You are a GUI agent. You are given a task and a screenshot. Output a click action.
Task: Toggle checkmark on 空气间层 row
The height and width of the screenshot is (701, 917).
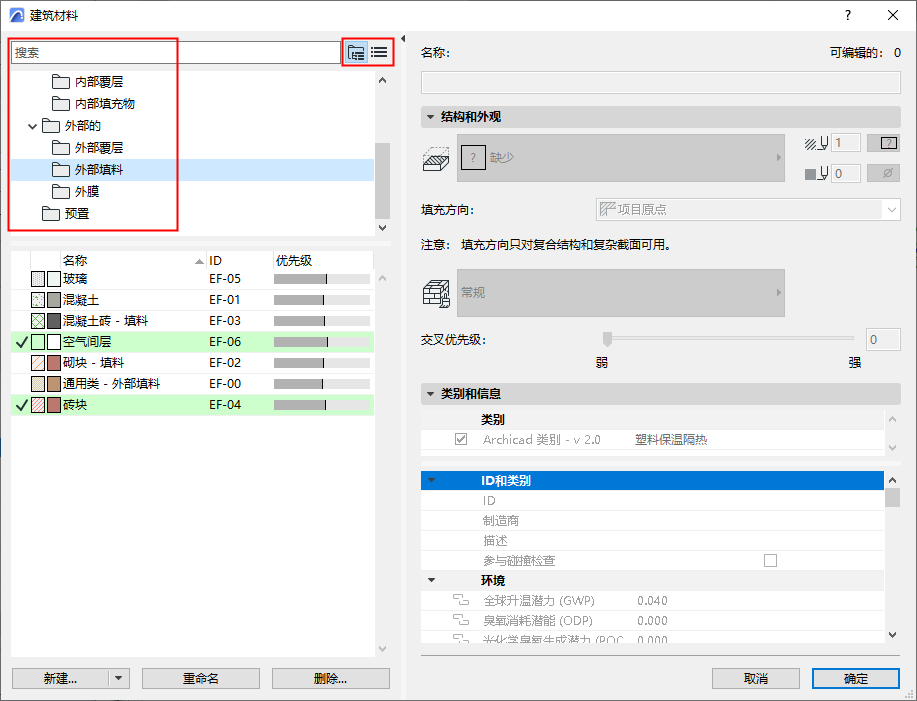click(22, 342)
